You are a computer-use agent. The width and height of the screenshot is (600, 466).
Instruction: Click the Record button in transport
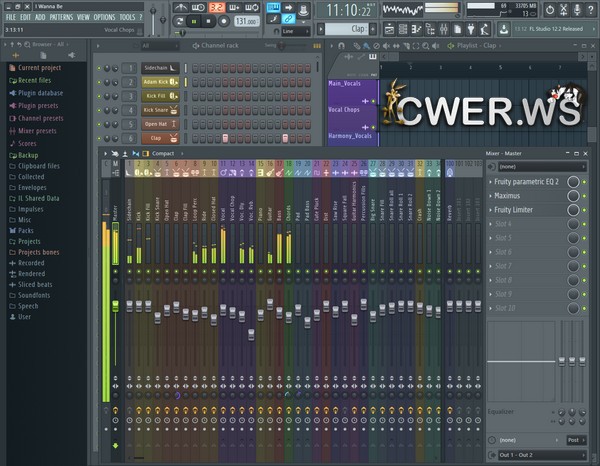point(222,20)
